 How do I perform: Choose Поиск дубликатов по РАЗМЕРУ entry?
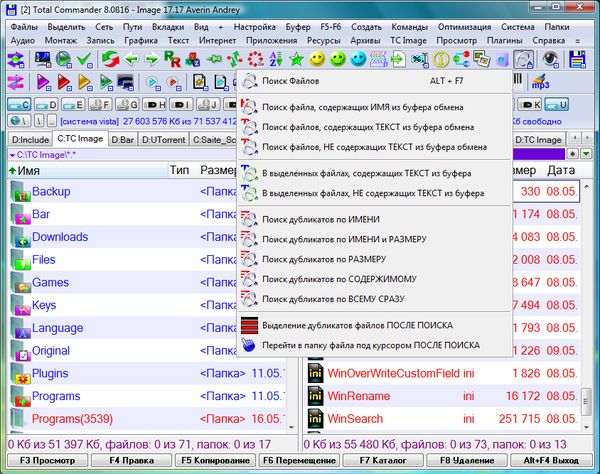pyautogui.click(x=375, y=259)
